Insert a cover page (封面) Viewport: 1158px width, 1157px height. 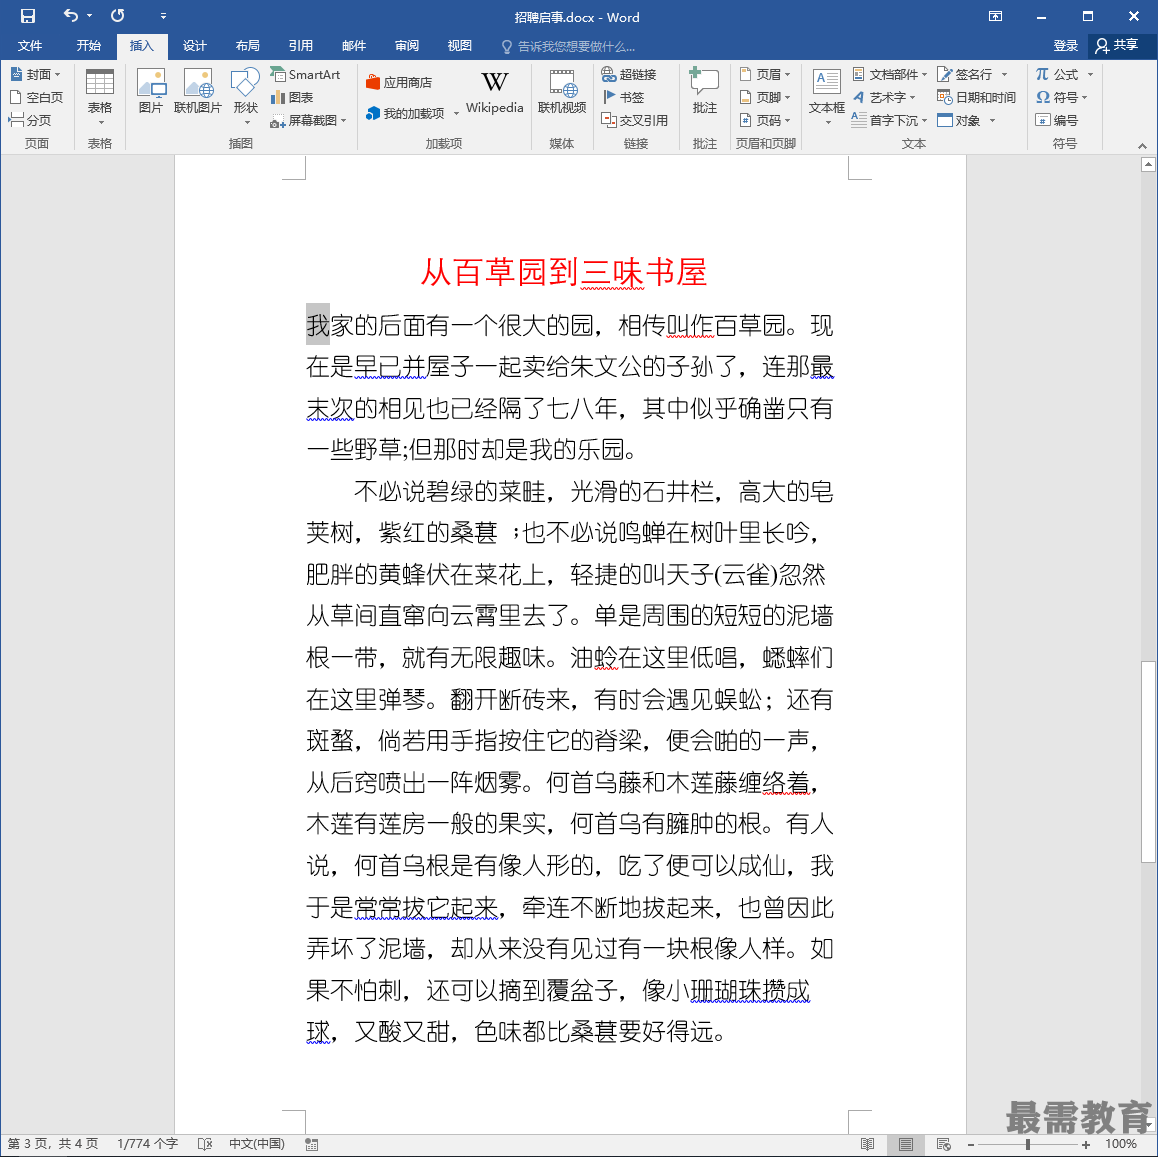(36, 75)
